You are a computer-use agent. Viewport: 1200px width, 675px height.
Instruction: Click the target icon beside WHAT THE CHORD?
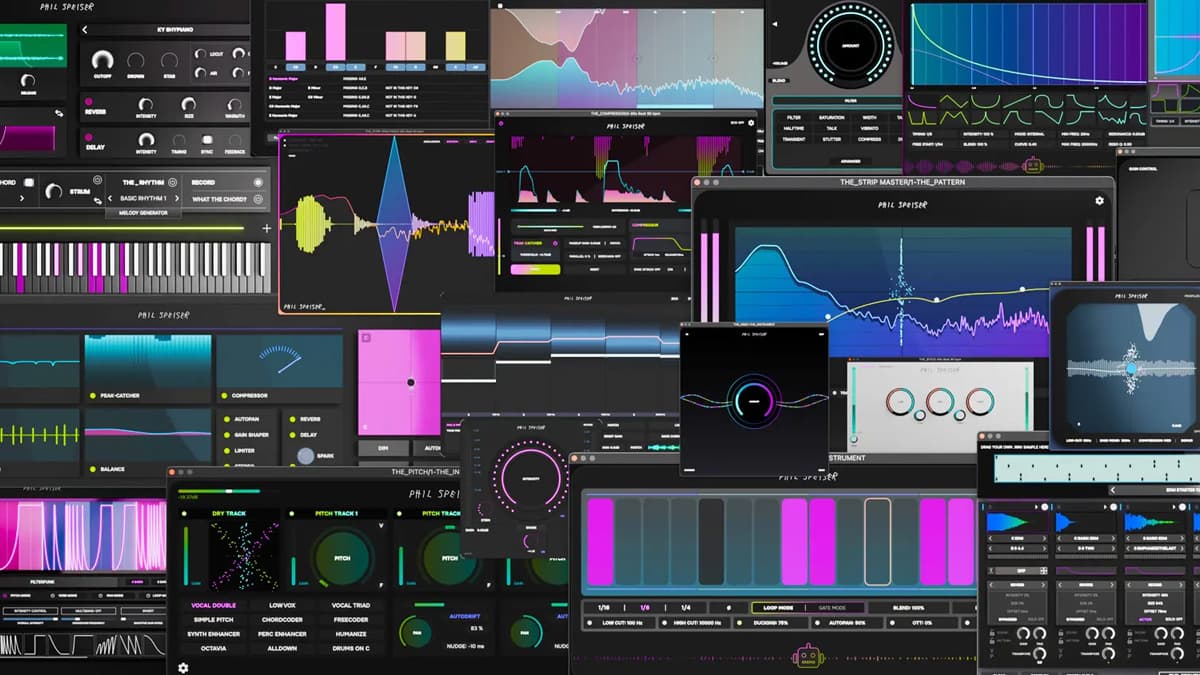pyautogui.click(x=258, y=199)
